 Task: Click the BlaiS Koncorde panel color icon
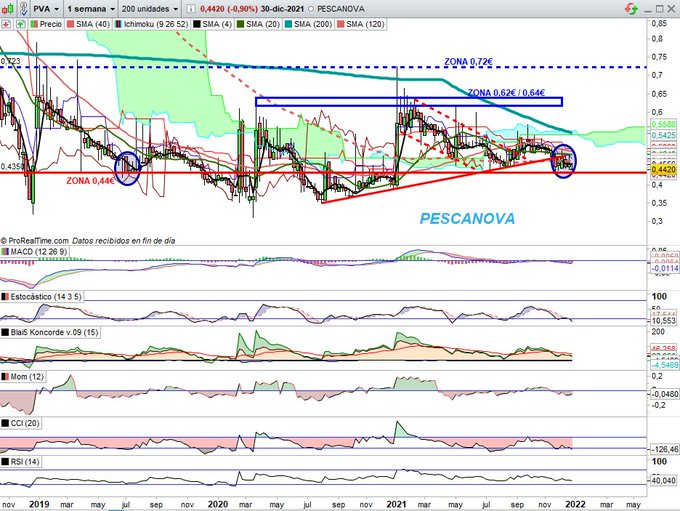click(5, 333)
